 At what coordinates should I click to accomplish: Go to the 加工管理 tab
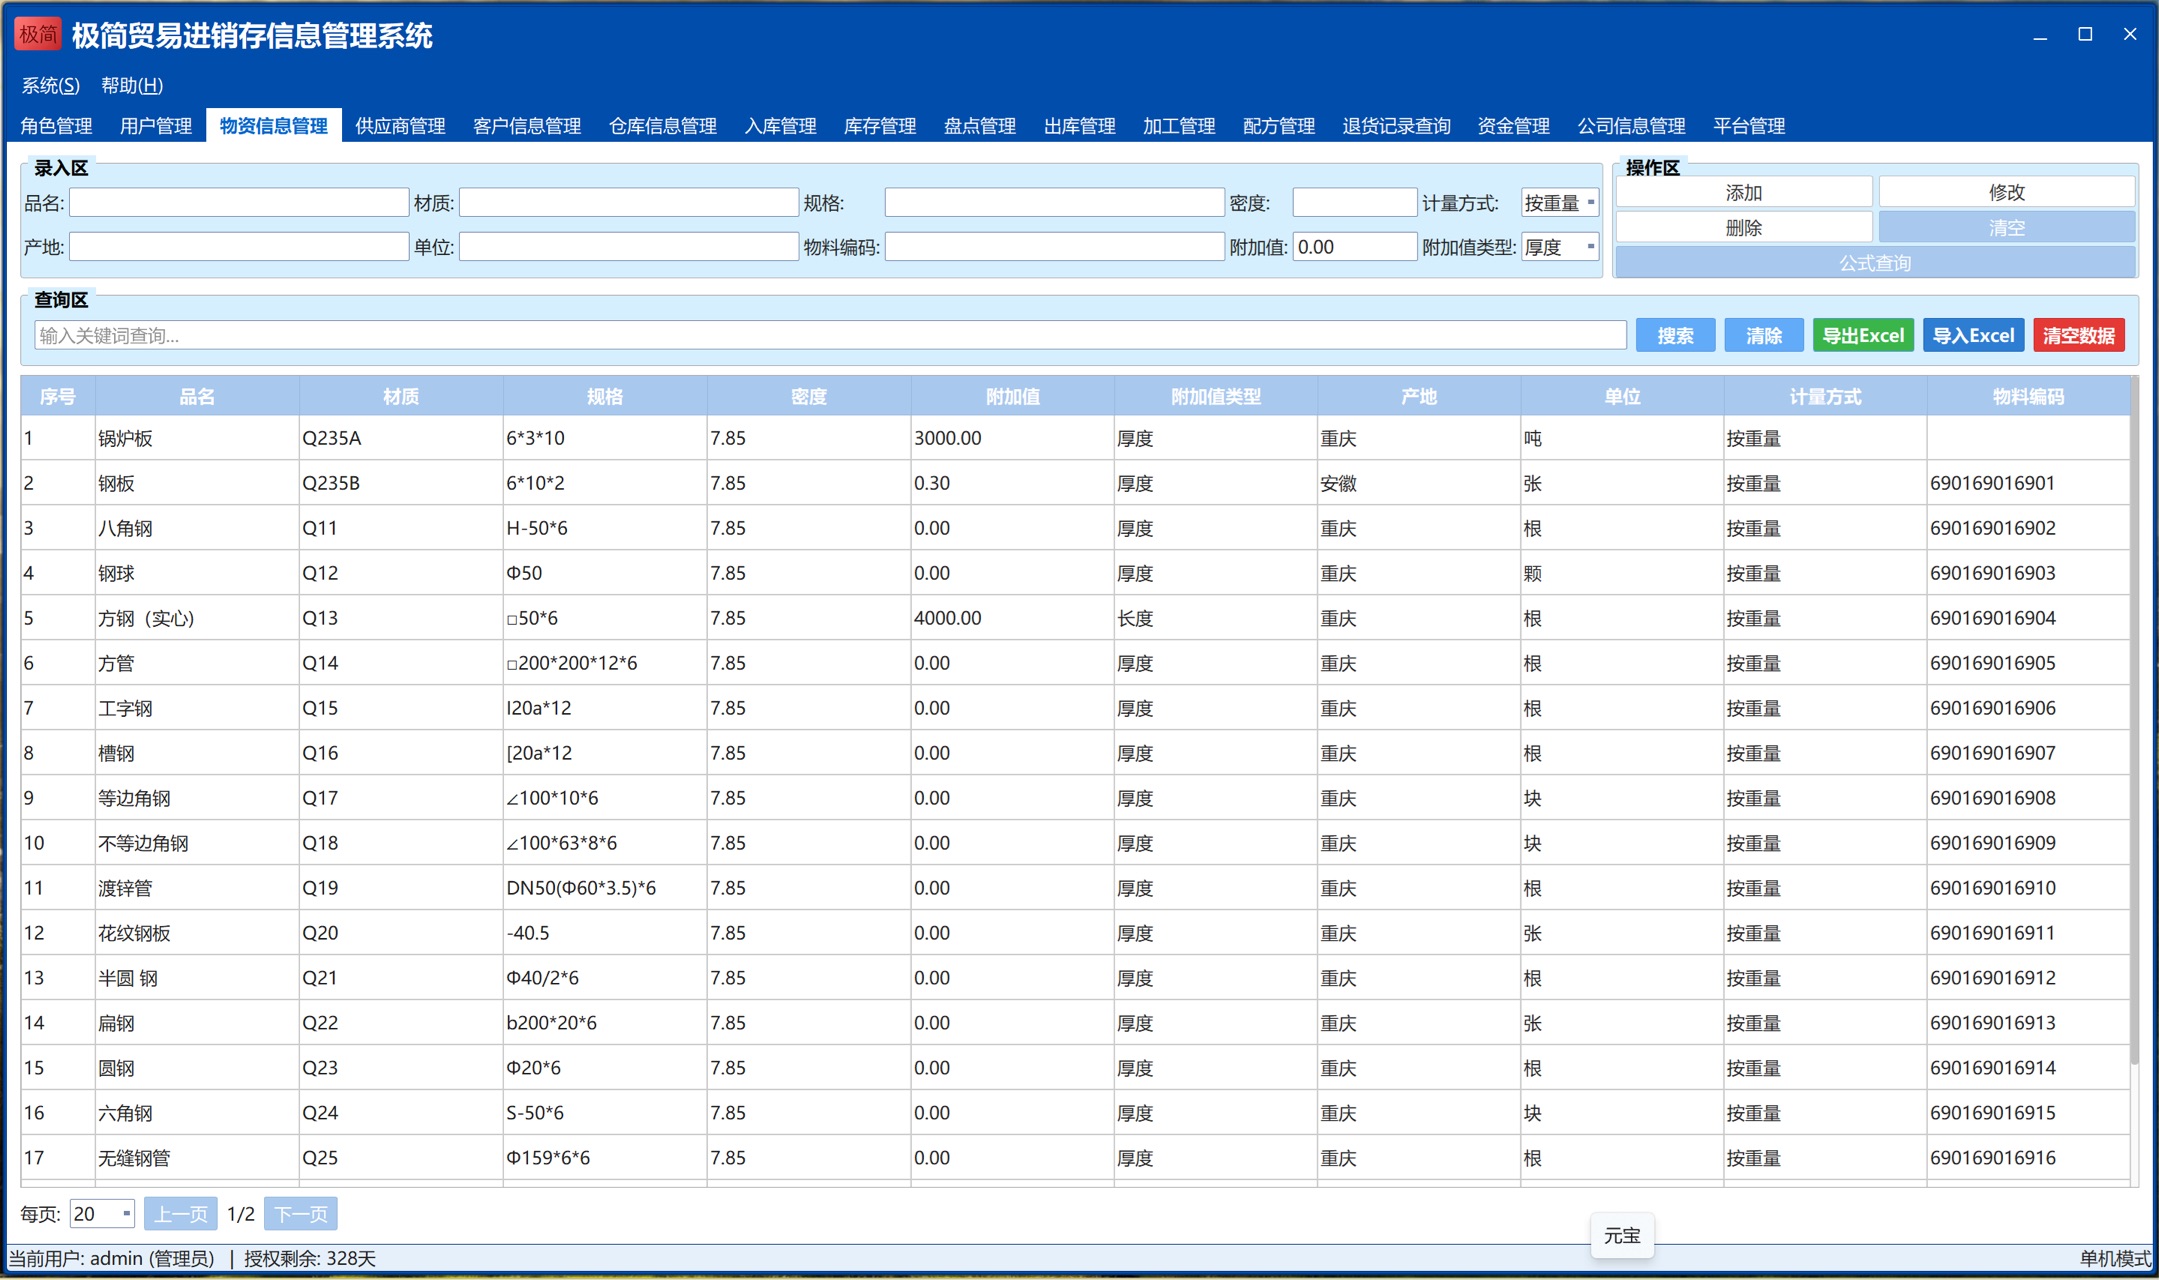[1179, 126]
